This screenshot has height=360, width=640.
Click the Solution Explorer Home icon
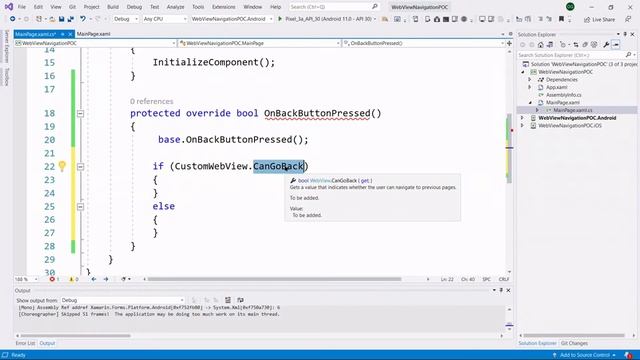pos(541,44)
